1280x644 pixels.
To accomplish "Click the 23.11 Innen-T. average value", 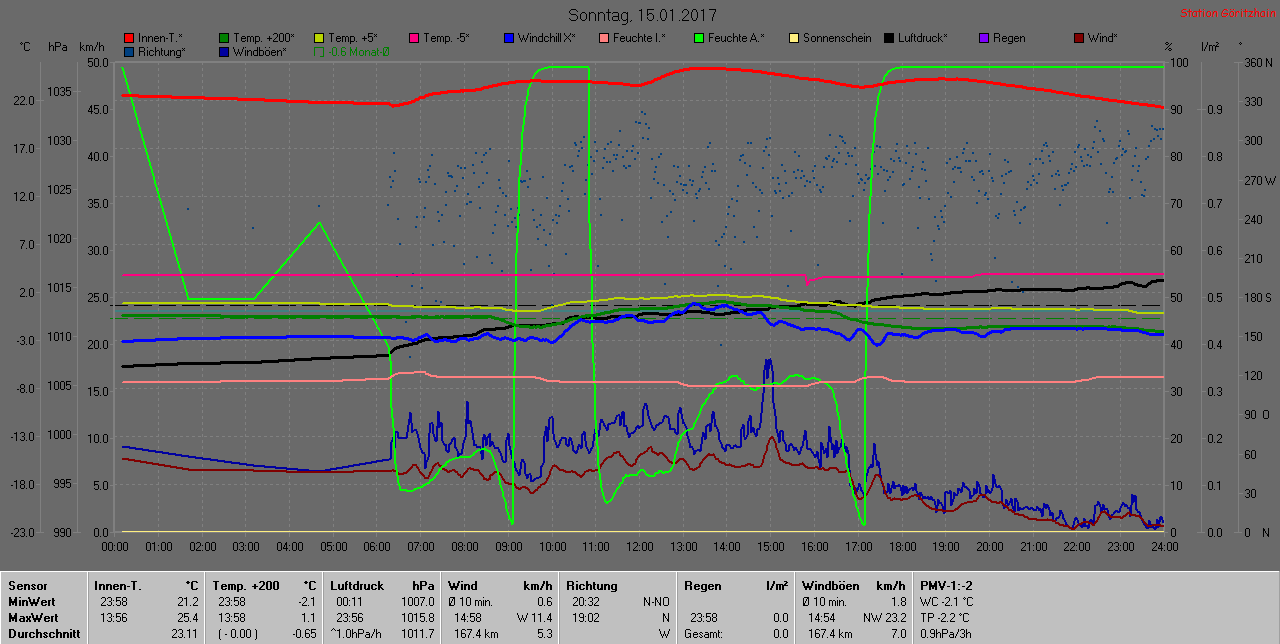I will [185, 633].
